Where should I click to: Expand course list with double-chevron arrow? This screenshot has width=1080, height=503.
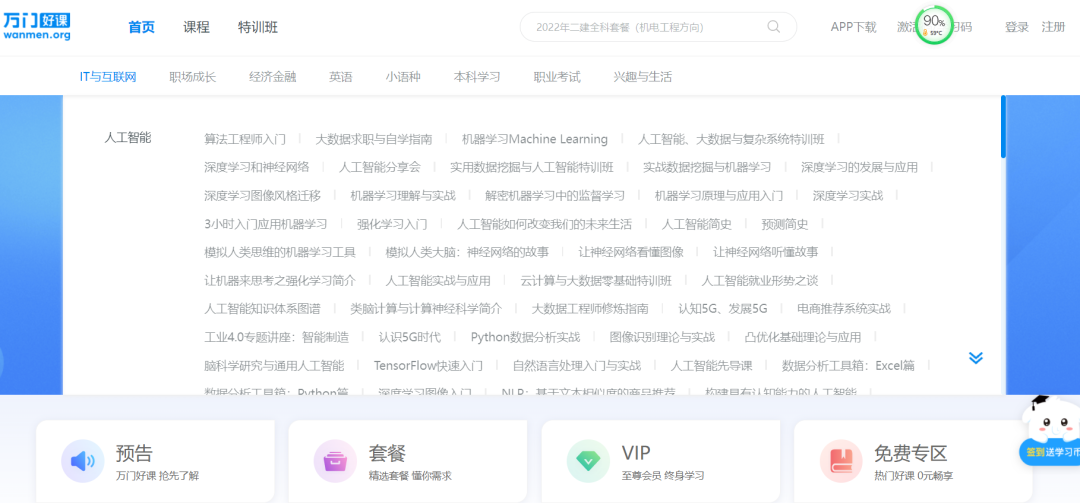coord(975,358)
